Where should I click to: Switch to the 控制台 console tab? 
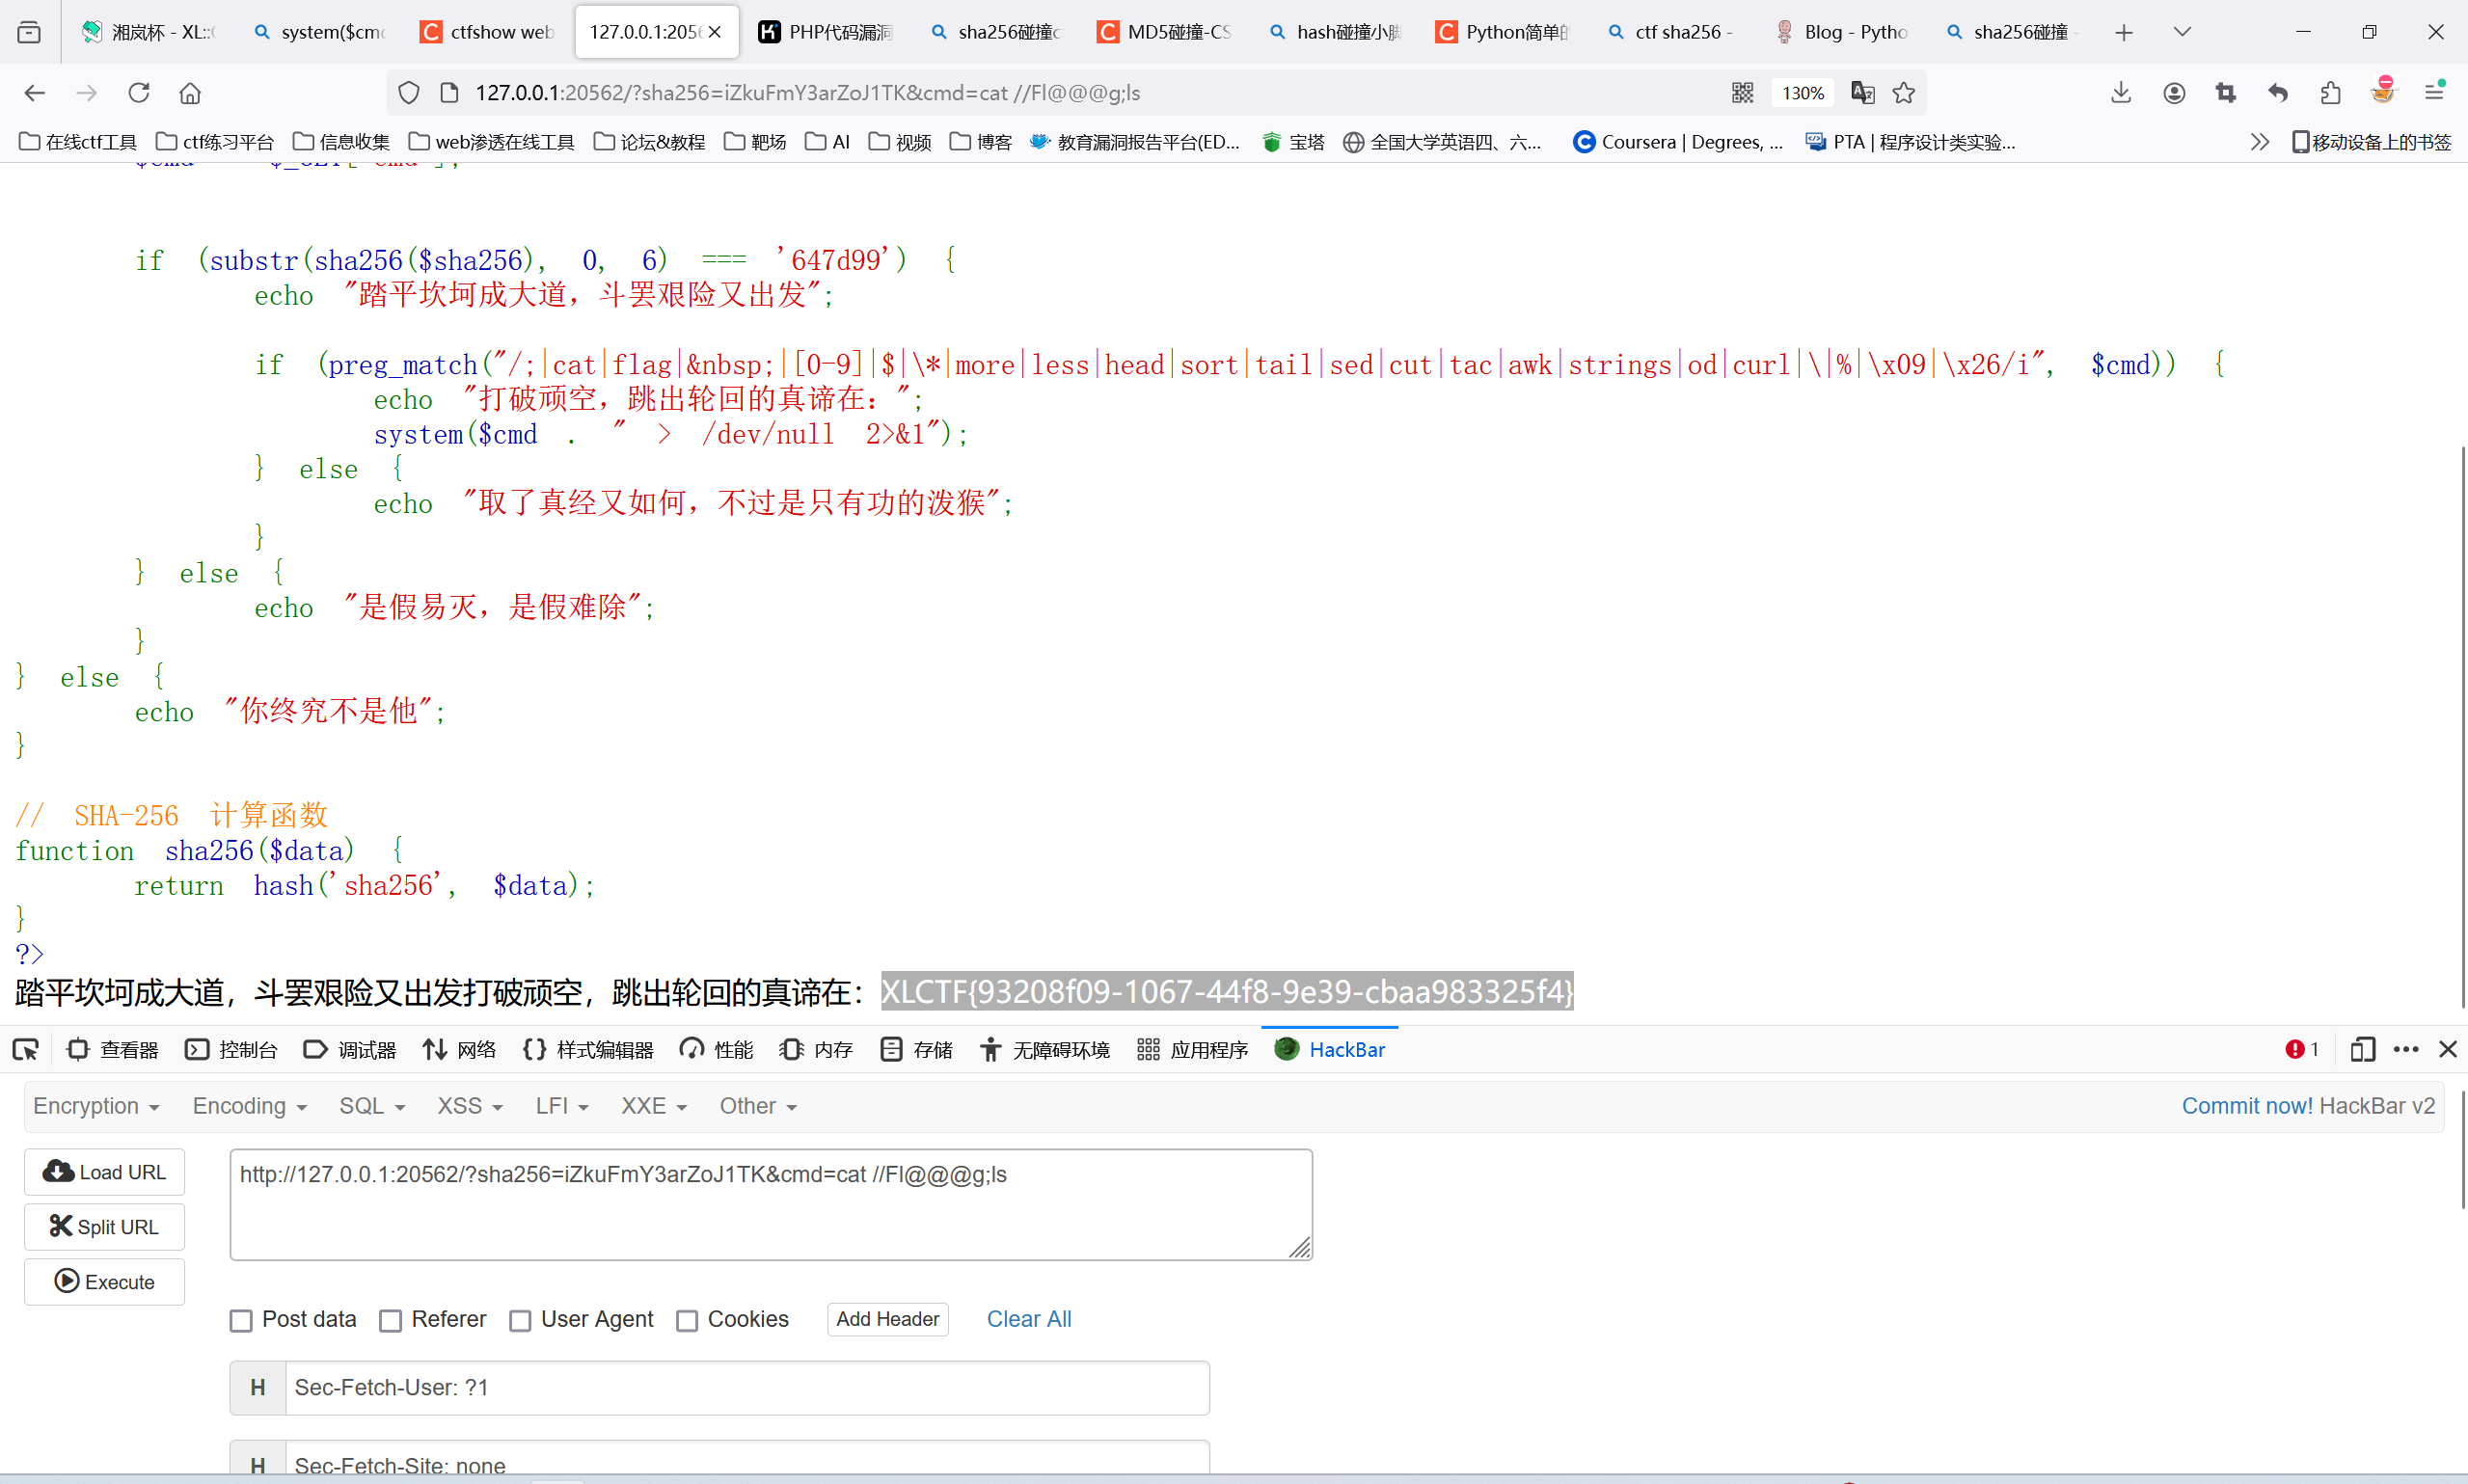tap(232, 1049)
